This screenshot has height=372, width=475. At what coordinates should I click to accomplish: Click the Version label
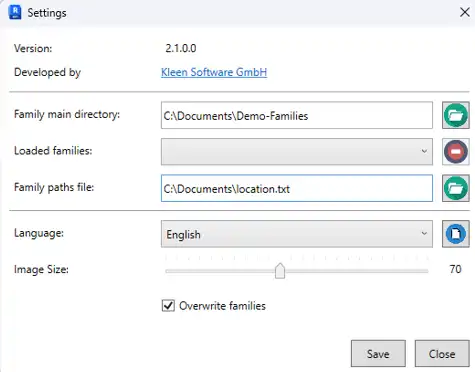tap(33, 48)
